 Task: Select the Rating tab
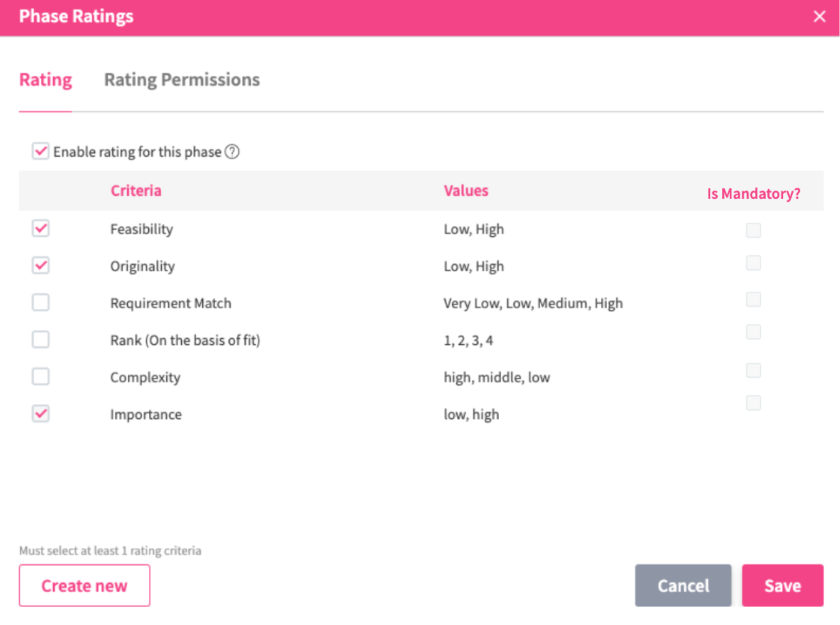click(45, 80)
